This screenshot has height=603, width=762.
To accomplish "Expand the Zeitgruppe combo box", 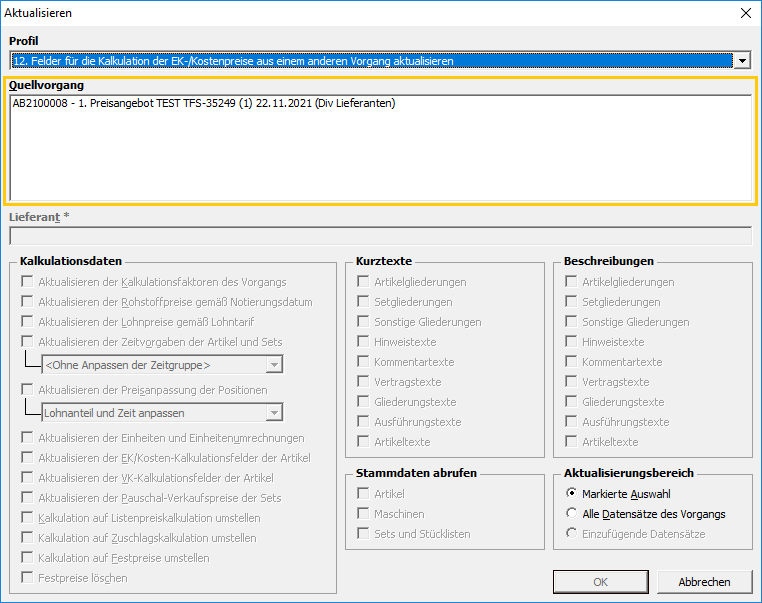I will point(273,364).
